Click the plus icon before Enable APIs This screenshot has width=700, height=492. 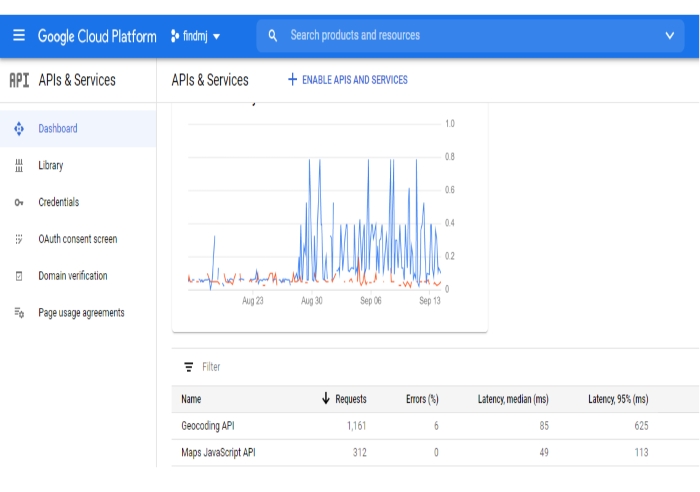(292, 80)
